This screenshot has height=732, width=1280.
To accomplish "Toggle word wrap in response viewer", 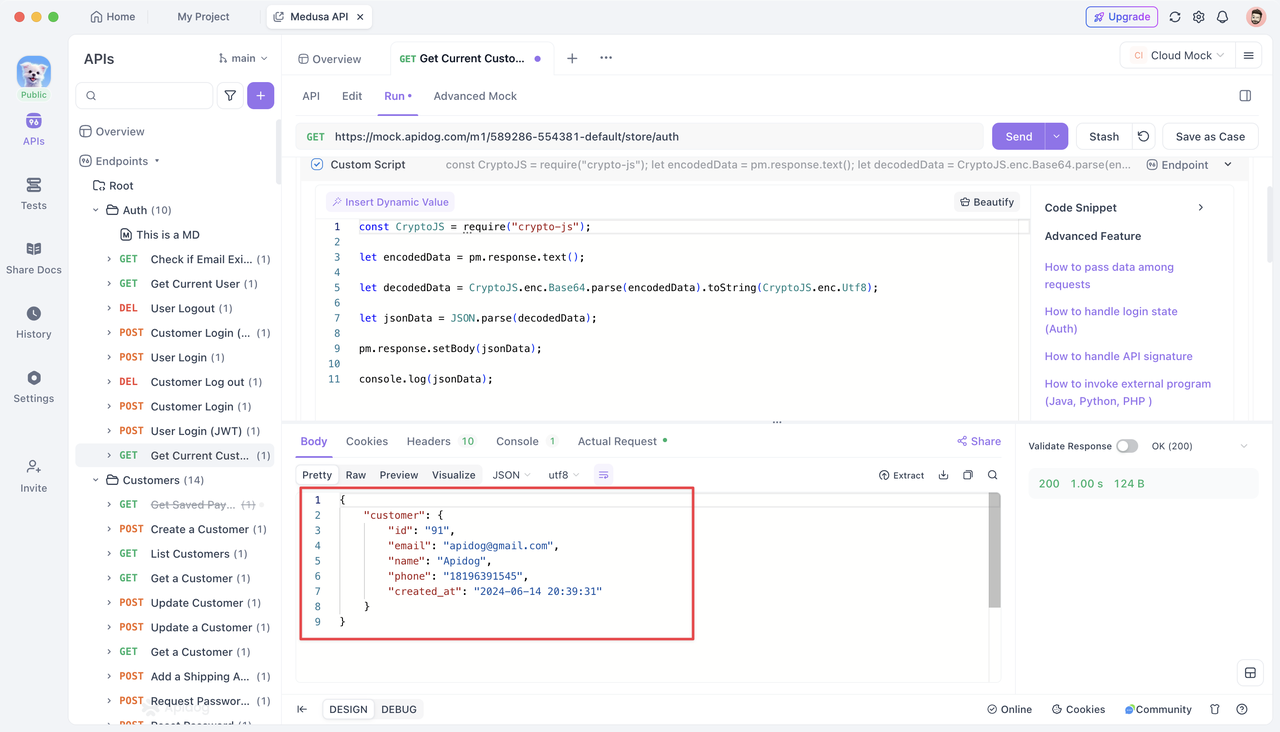I will (604, 475).
